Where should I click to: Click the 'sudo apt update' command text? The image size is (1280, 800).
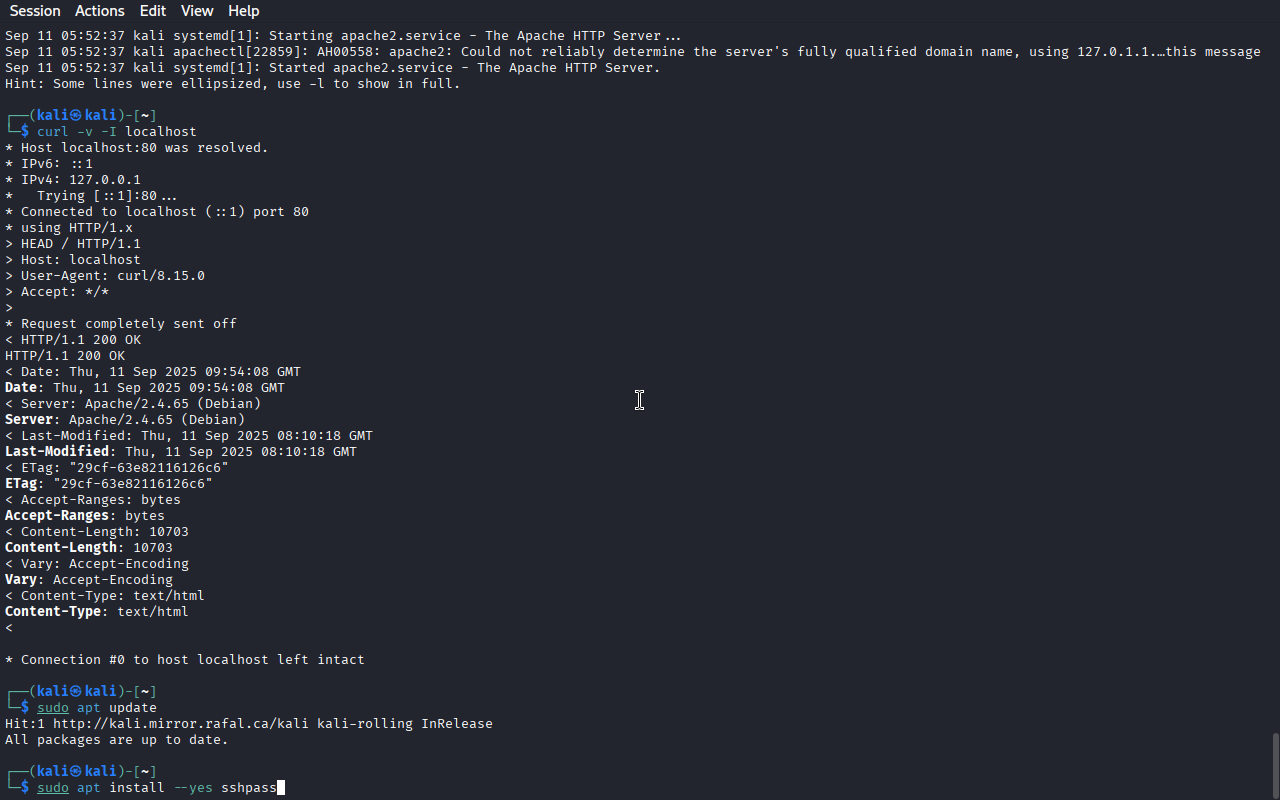point(97,708)
